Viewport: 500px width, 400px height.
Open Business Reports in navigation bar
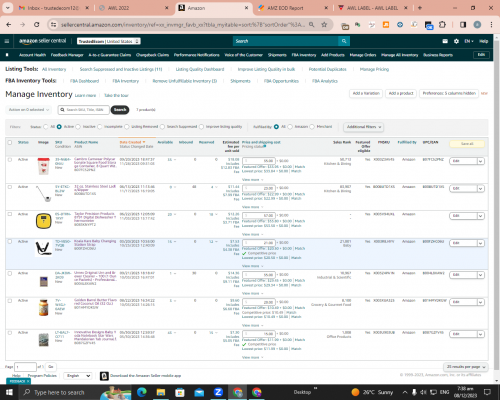coord(438,55)
